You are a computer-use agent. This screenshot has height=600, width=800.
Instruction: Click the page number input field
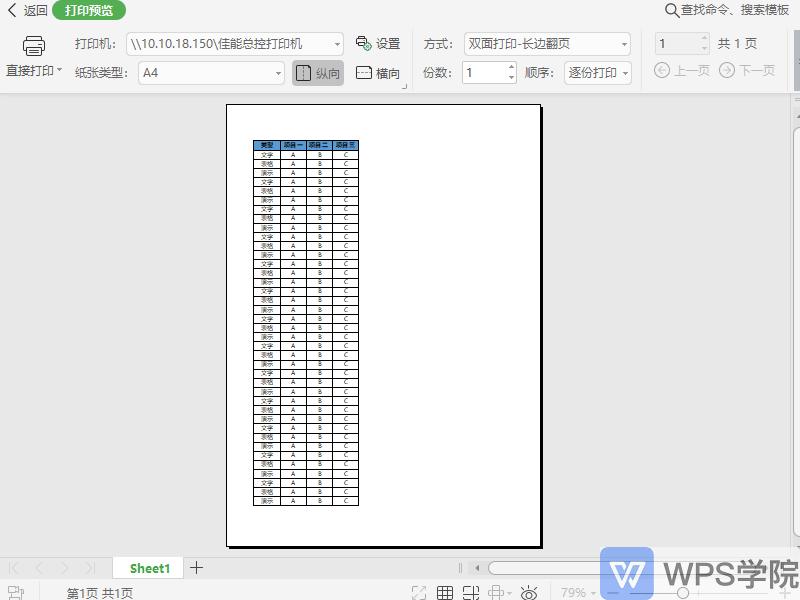tap(677, 44)
